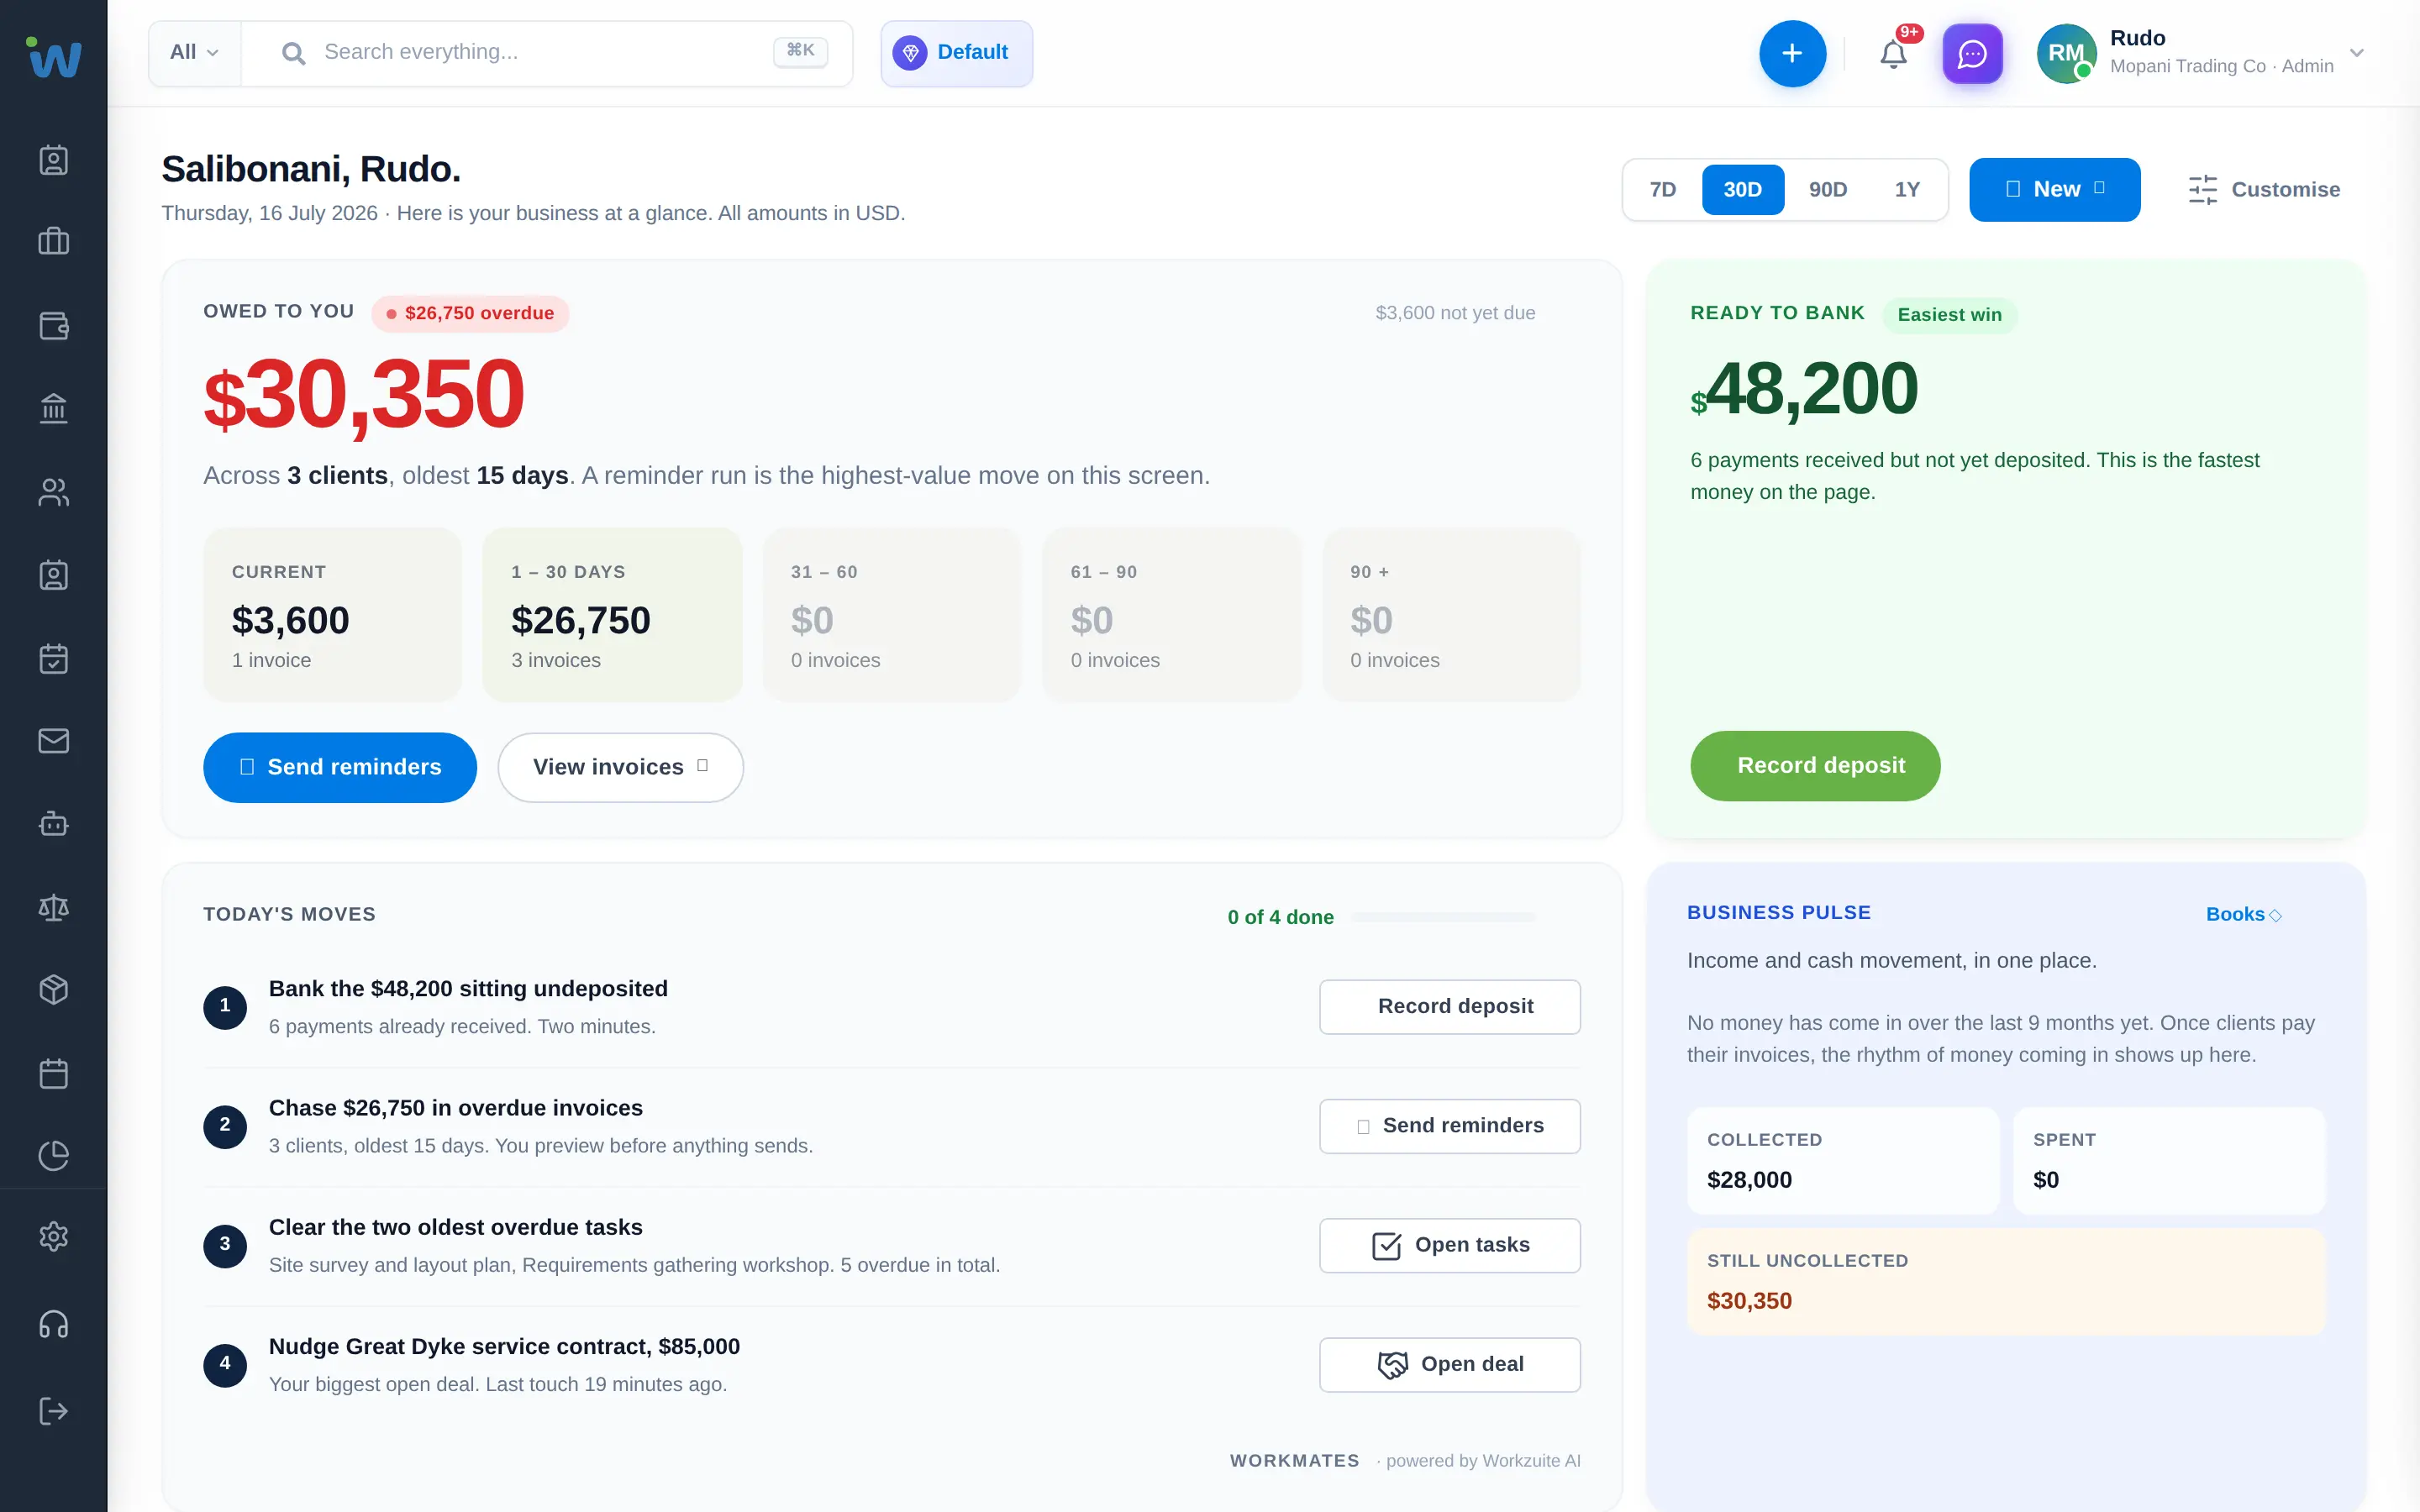Open the pie chart reports icon

tap(53, 1155)
